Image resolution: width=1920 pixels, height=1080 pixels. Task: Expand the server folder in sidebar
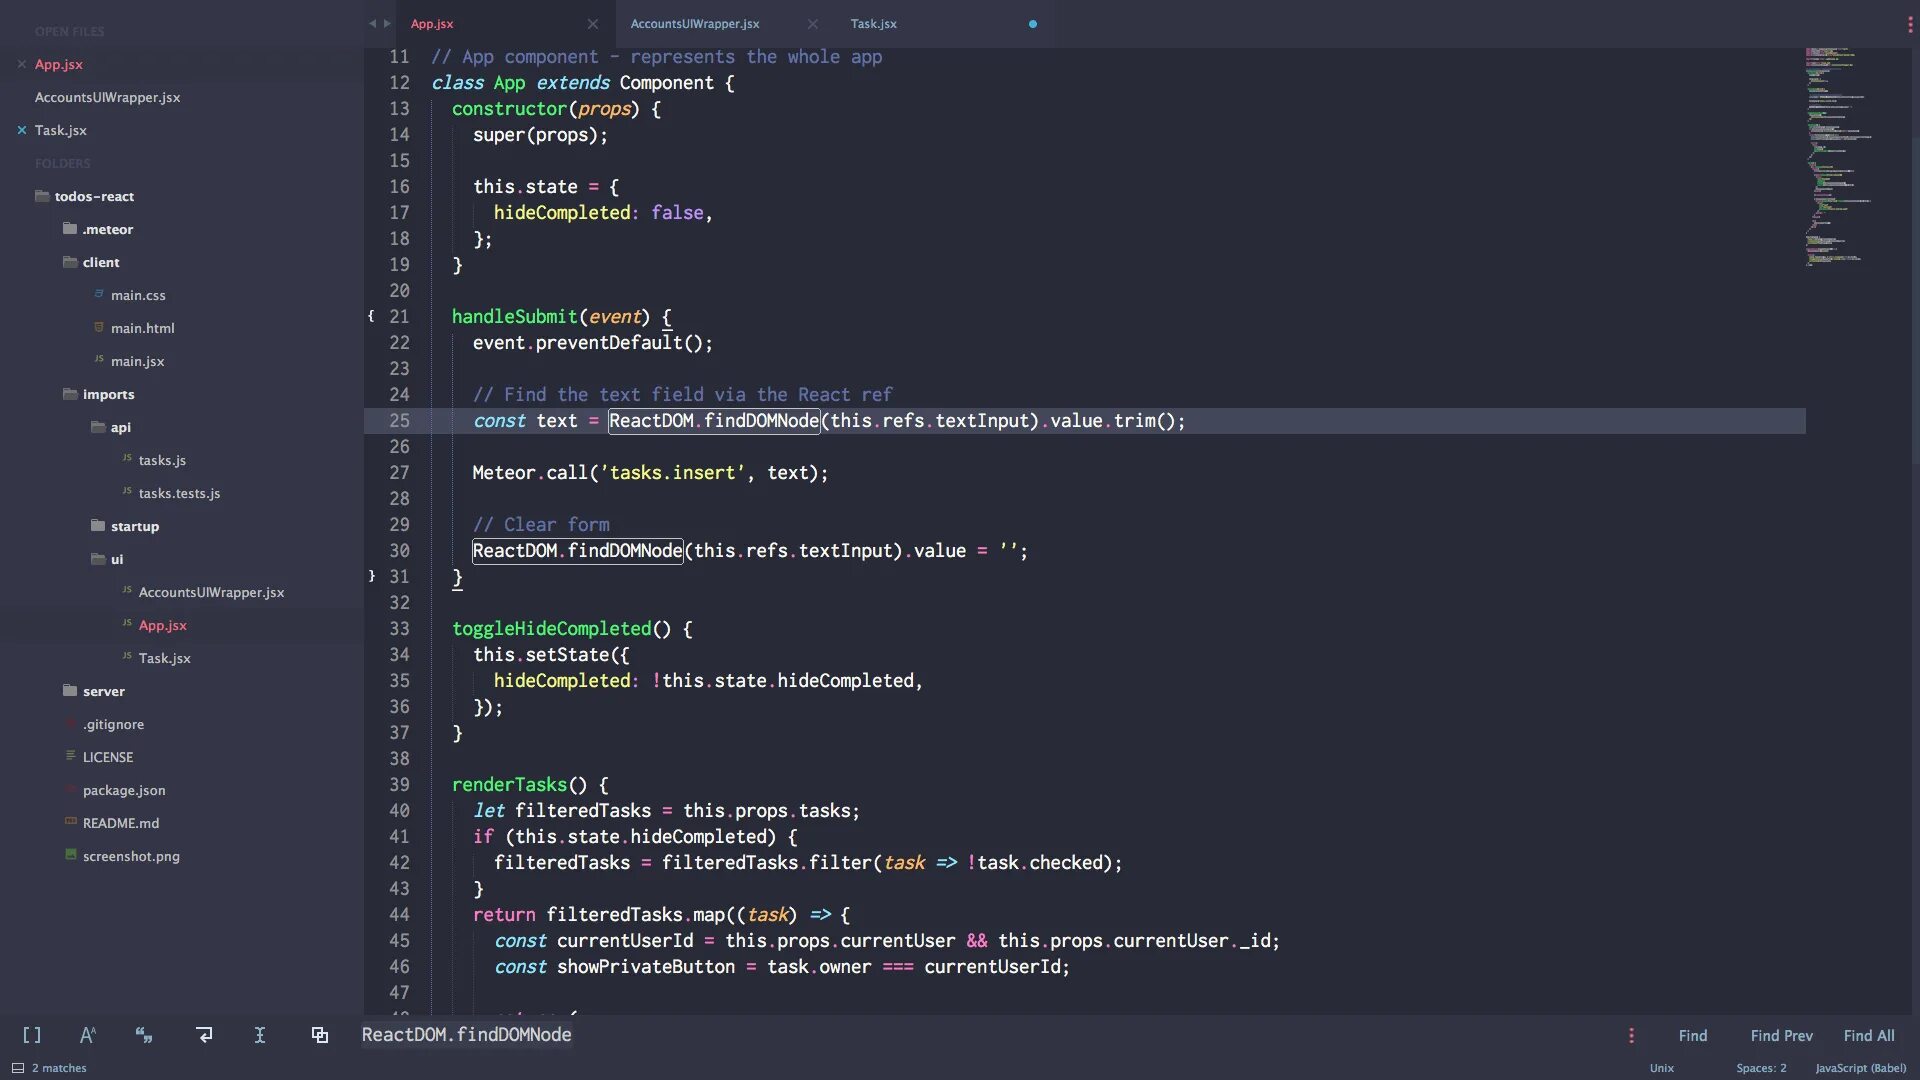(103, 691)
